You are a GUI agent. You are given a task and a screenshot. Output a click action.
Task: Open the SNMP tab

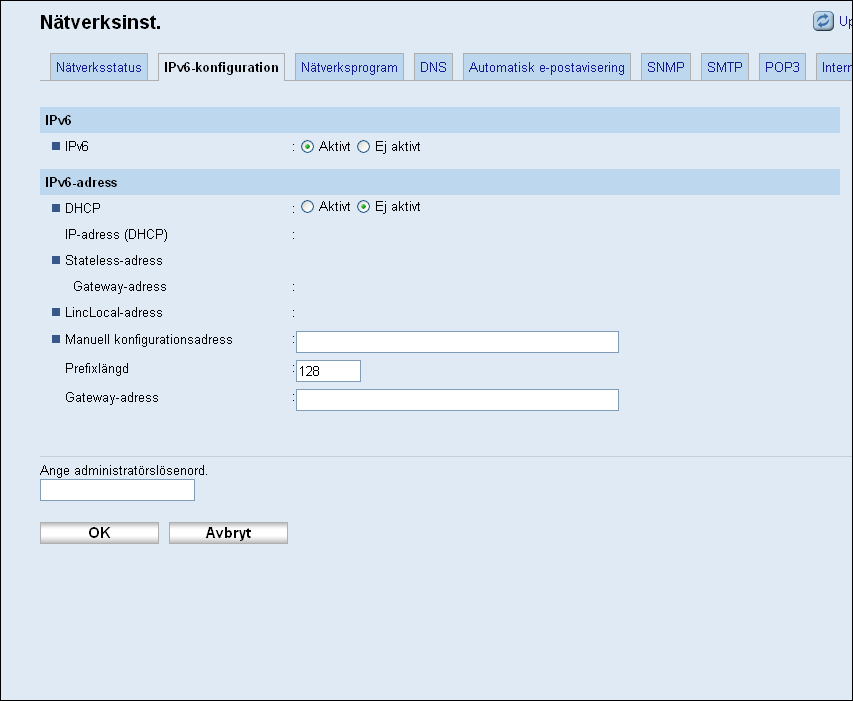click(x=666, y=67)
